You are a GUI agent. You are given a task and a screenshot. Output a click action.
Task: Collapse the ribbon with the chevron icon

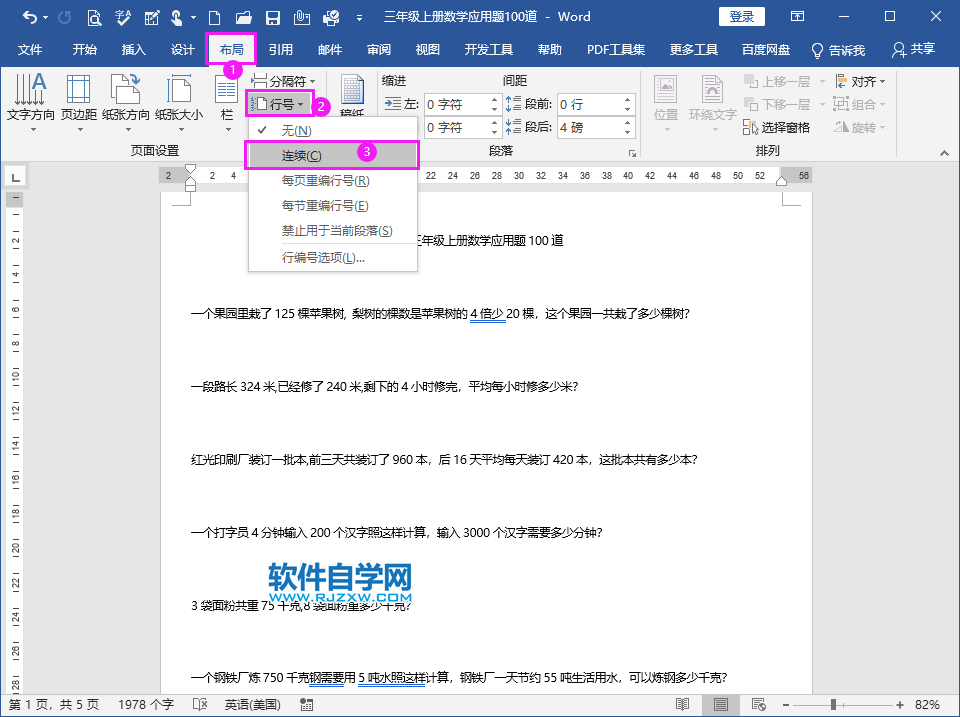click(943, 153)
